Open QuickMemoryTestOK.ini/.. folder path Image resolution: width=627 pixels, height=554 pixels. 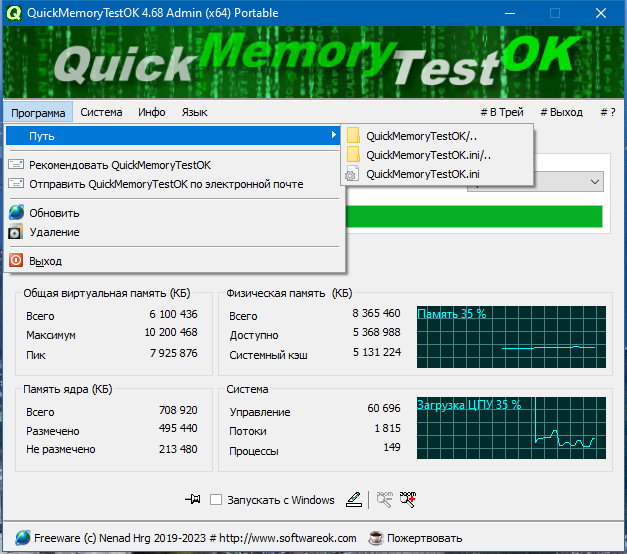coord(437,155)
